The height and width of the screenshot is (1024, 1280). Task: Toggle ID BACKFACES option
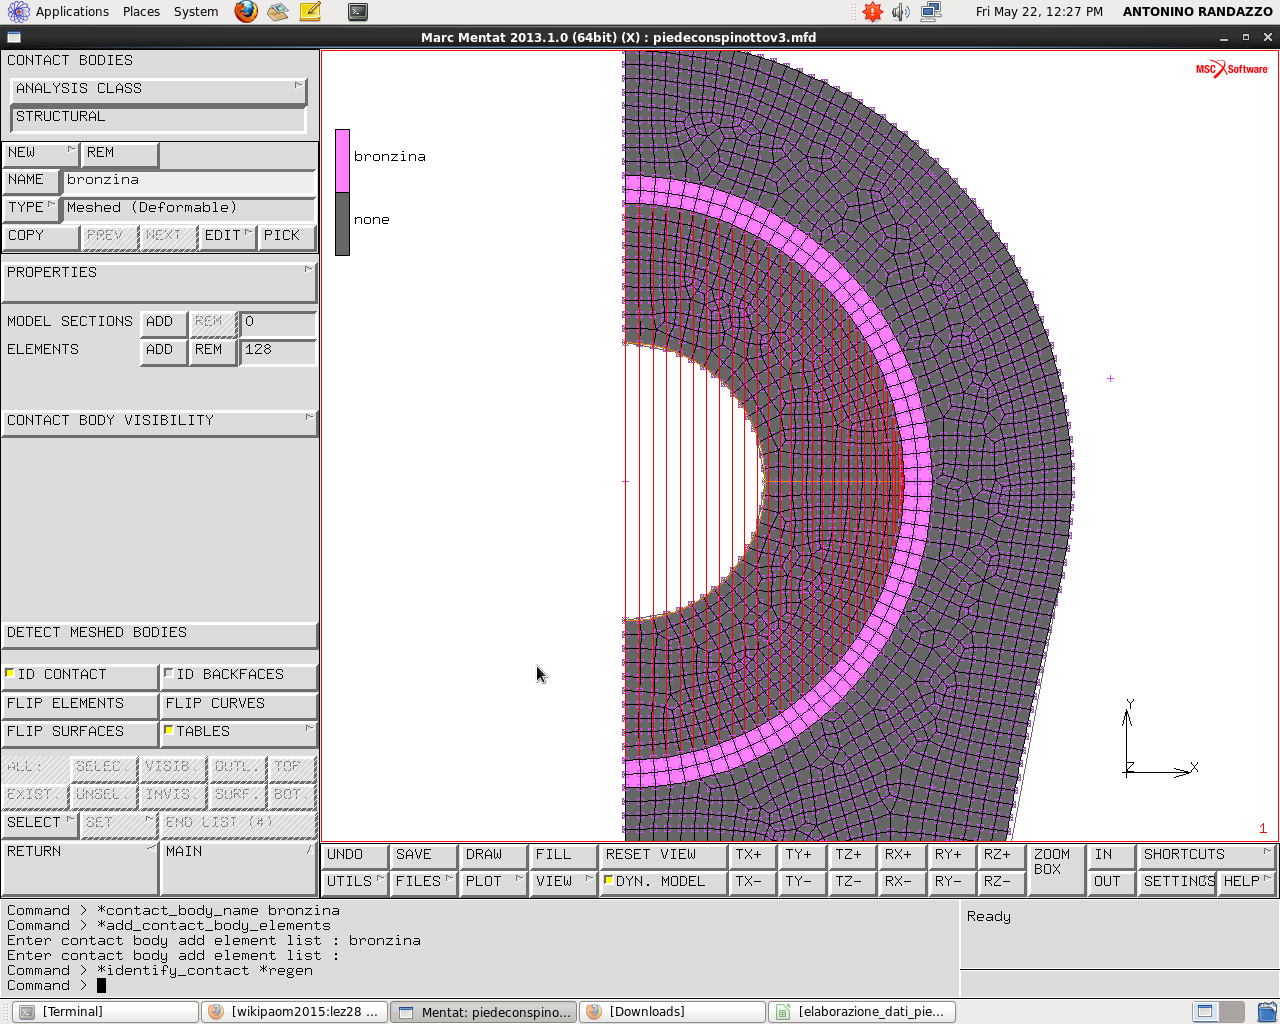point(239,675)
